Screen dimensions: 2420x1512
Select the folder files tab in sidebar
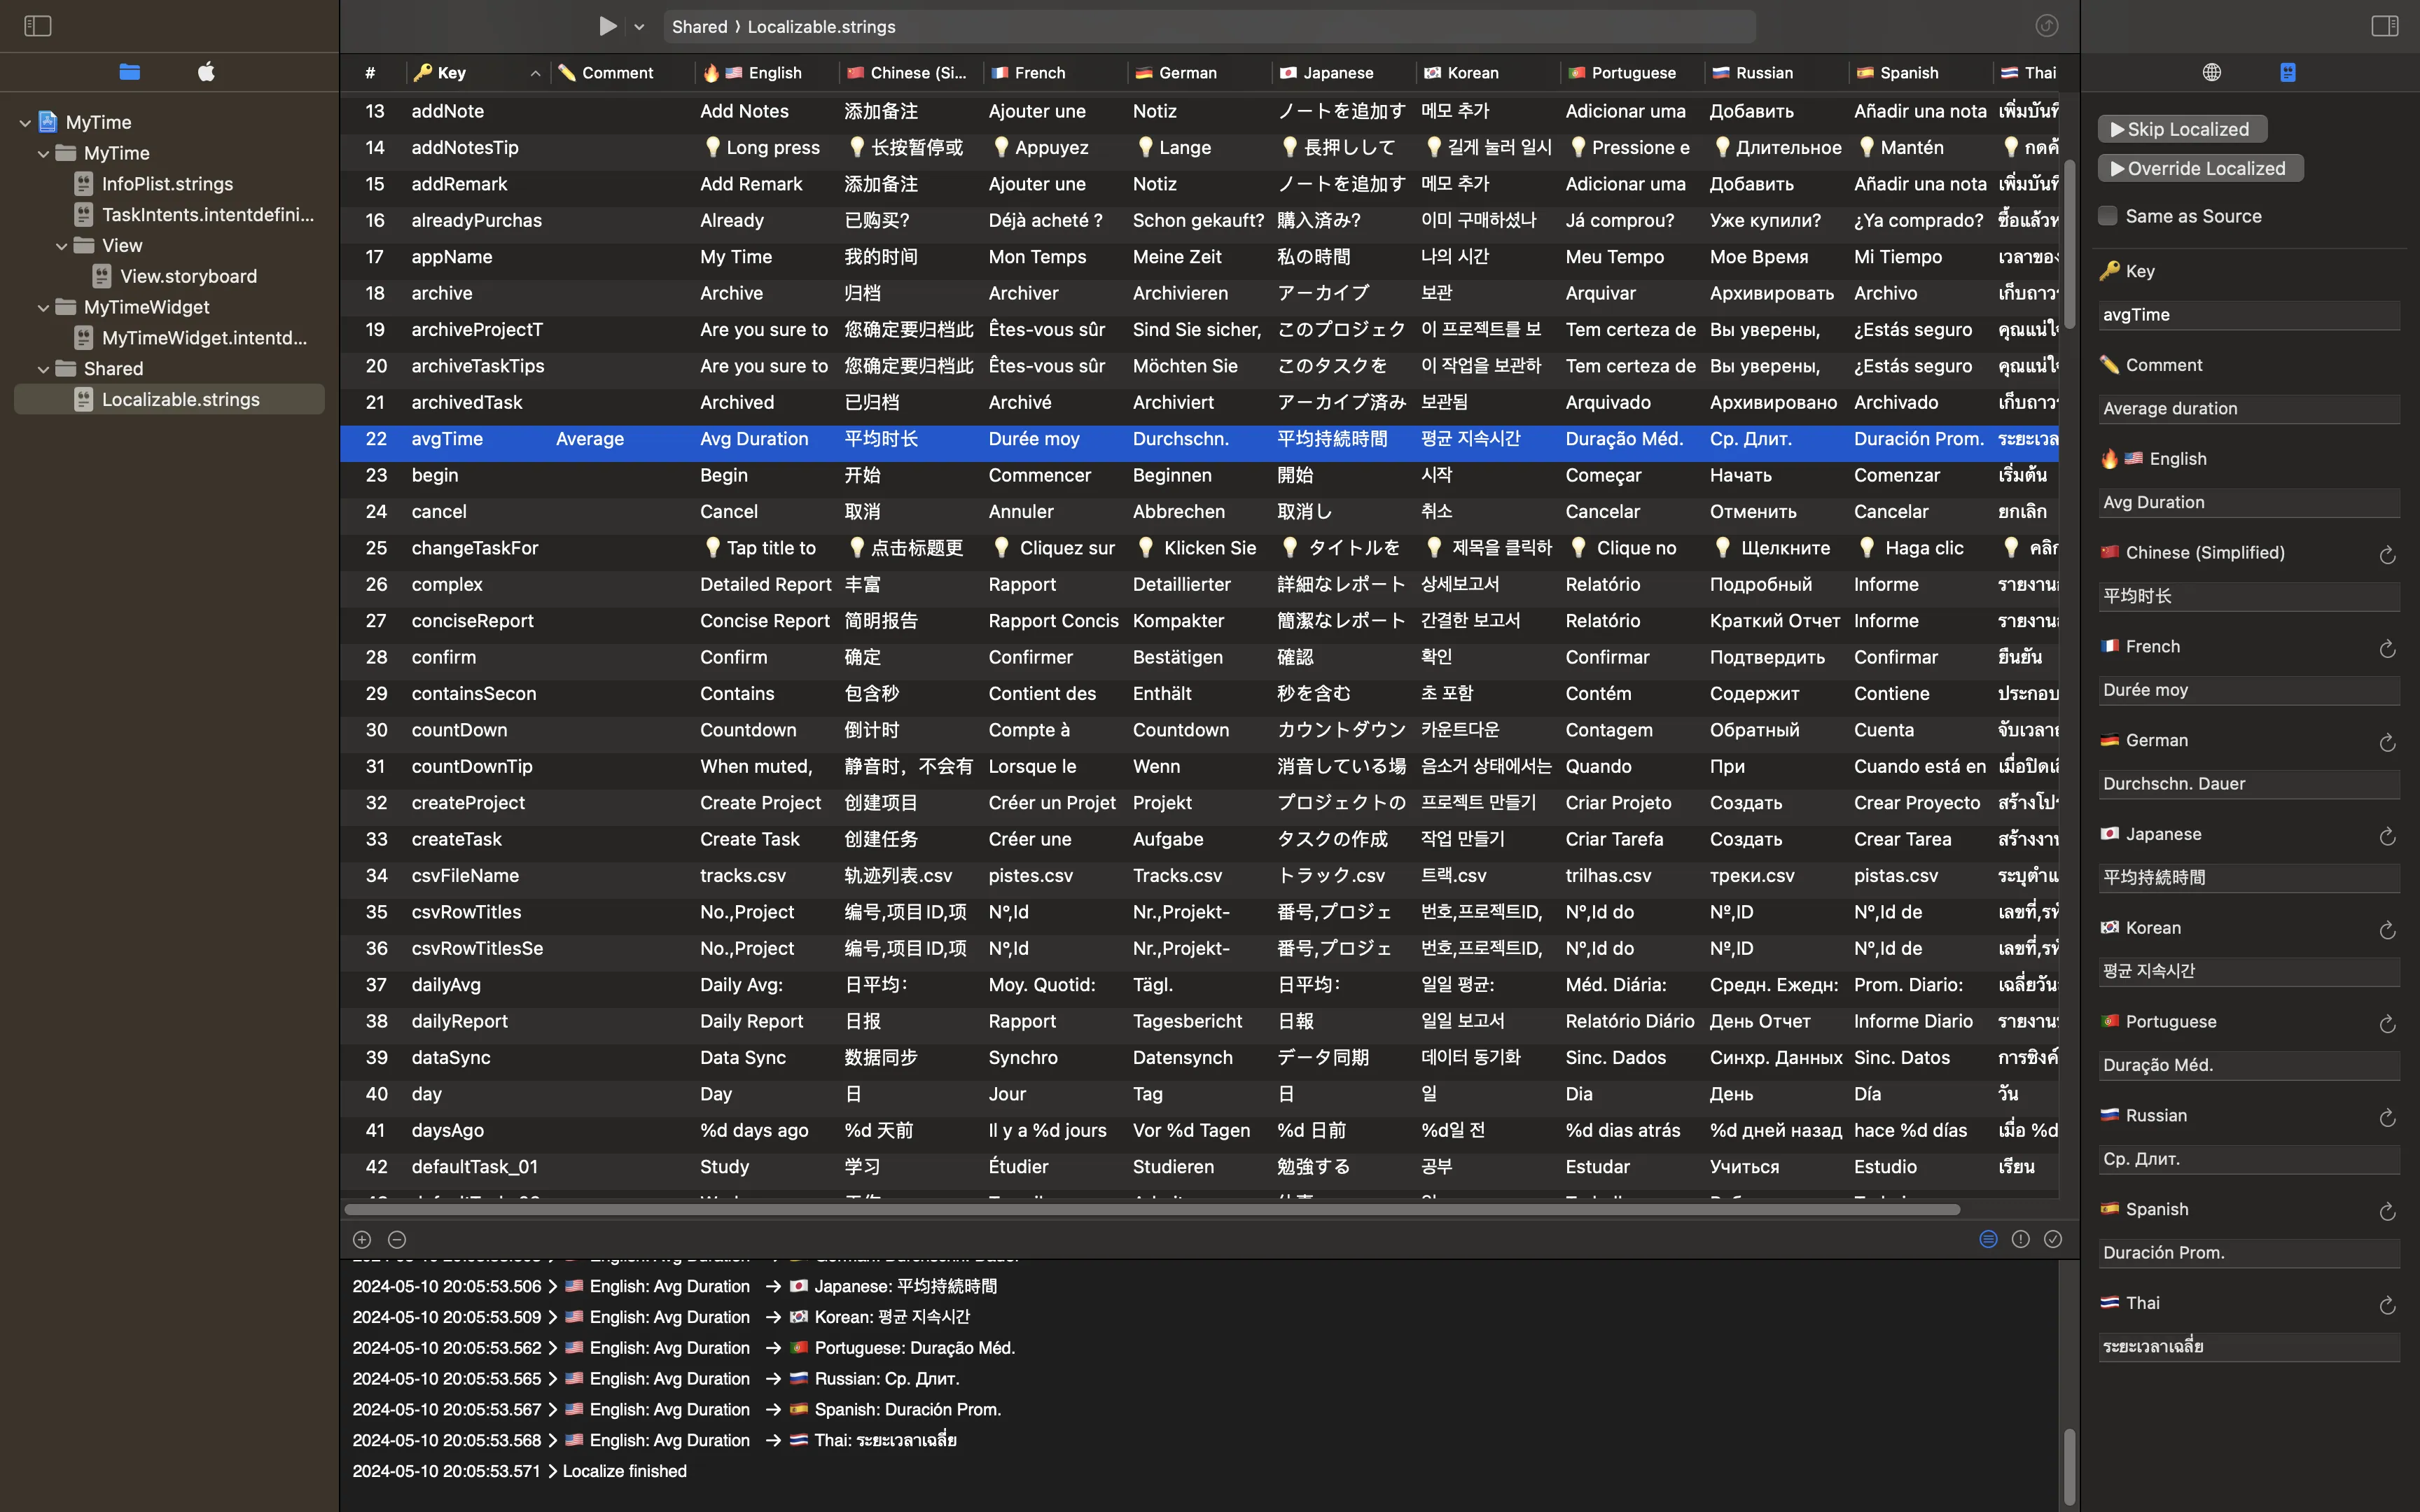pos(130,72)
